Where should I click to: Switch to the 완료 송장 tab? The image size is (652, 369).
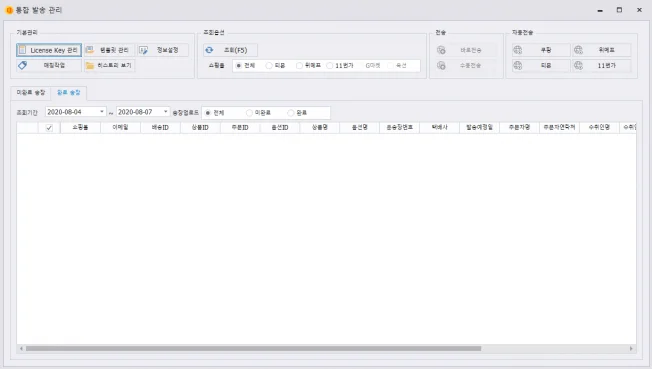click(x=69, y=93)
